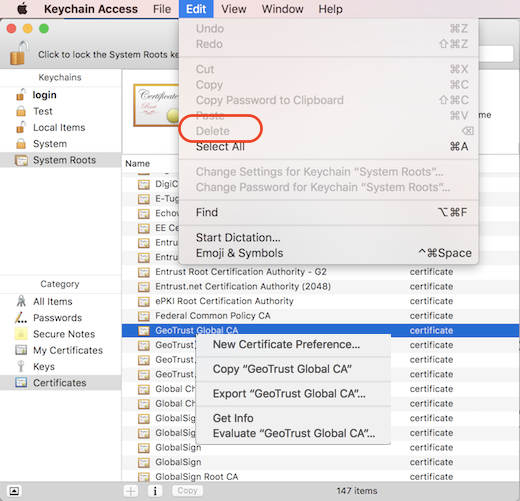Select the System Roots keychain
Image resolution: width=520 pixels, height=501 pixels.
pos(60,160)
